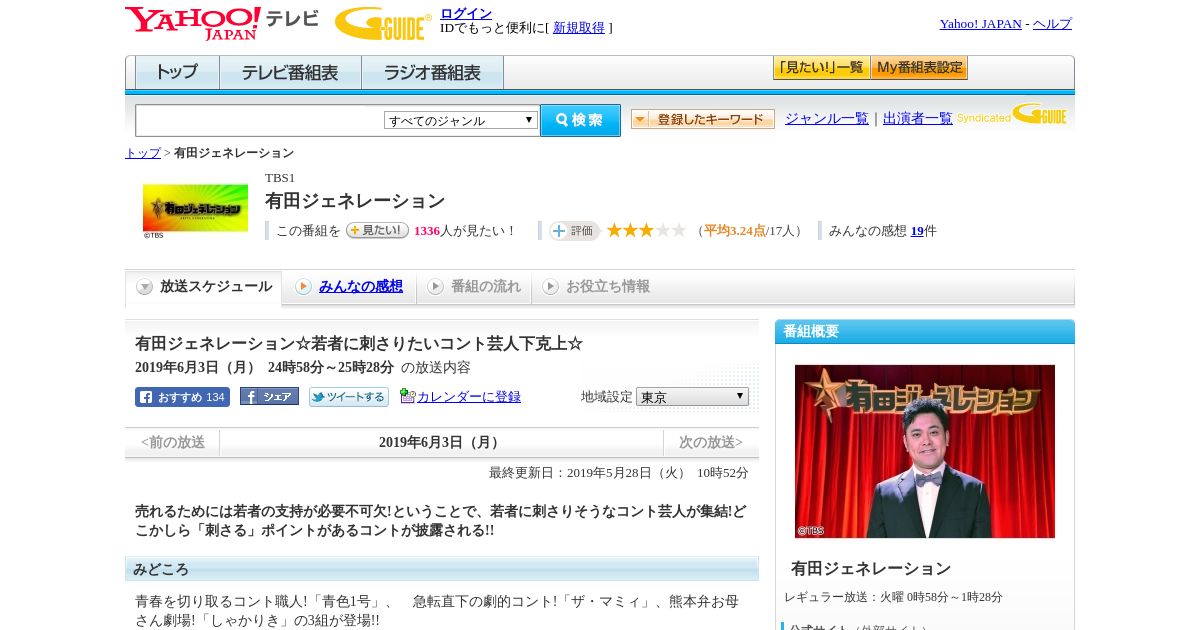Image resolution: width=1200 pixels, height=630 pixels.
Task: Click the Yahoo! JAPAN テレビ logo
Action: 222,23
